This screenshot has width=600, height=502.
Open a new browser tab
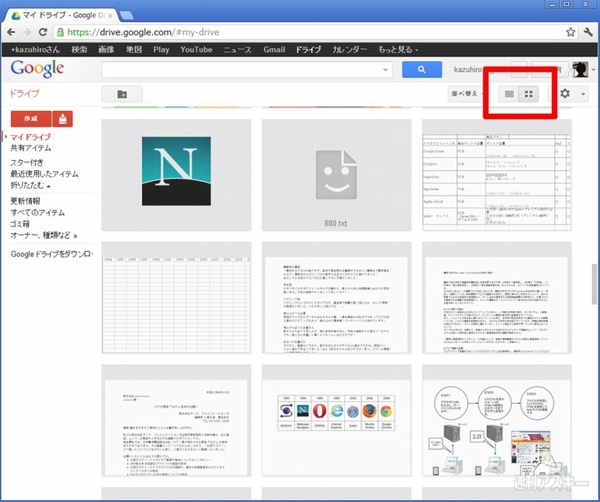(x=126, y=15)
